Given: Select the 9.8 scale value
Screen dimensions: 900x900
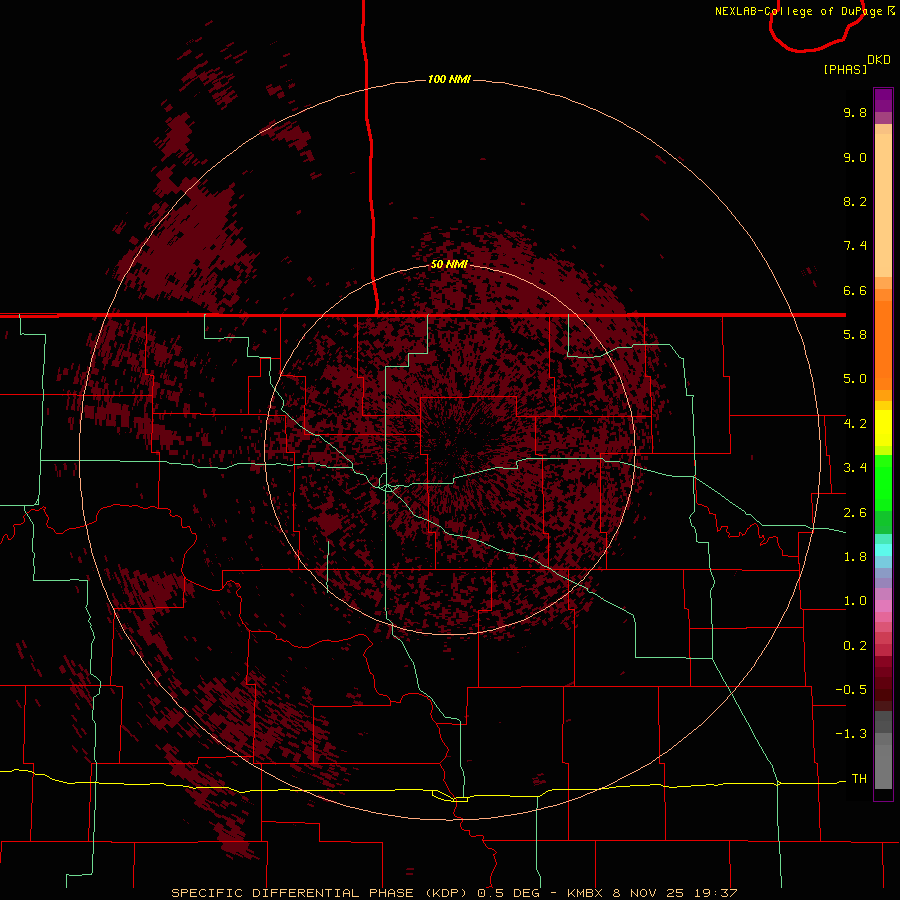Looking at the screenshot, I should [855, 112].
